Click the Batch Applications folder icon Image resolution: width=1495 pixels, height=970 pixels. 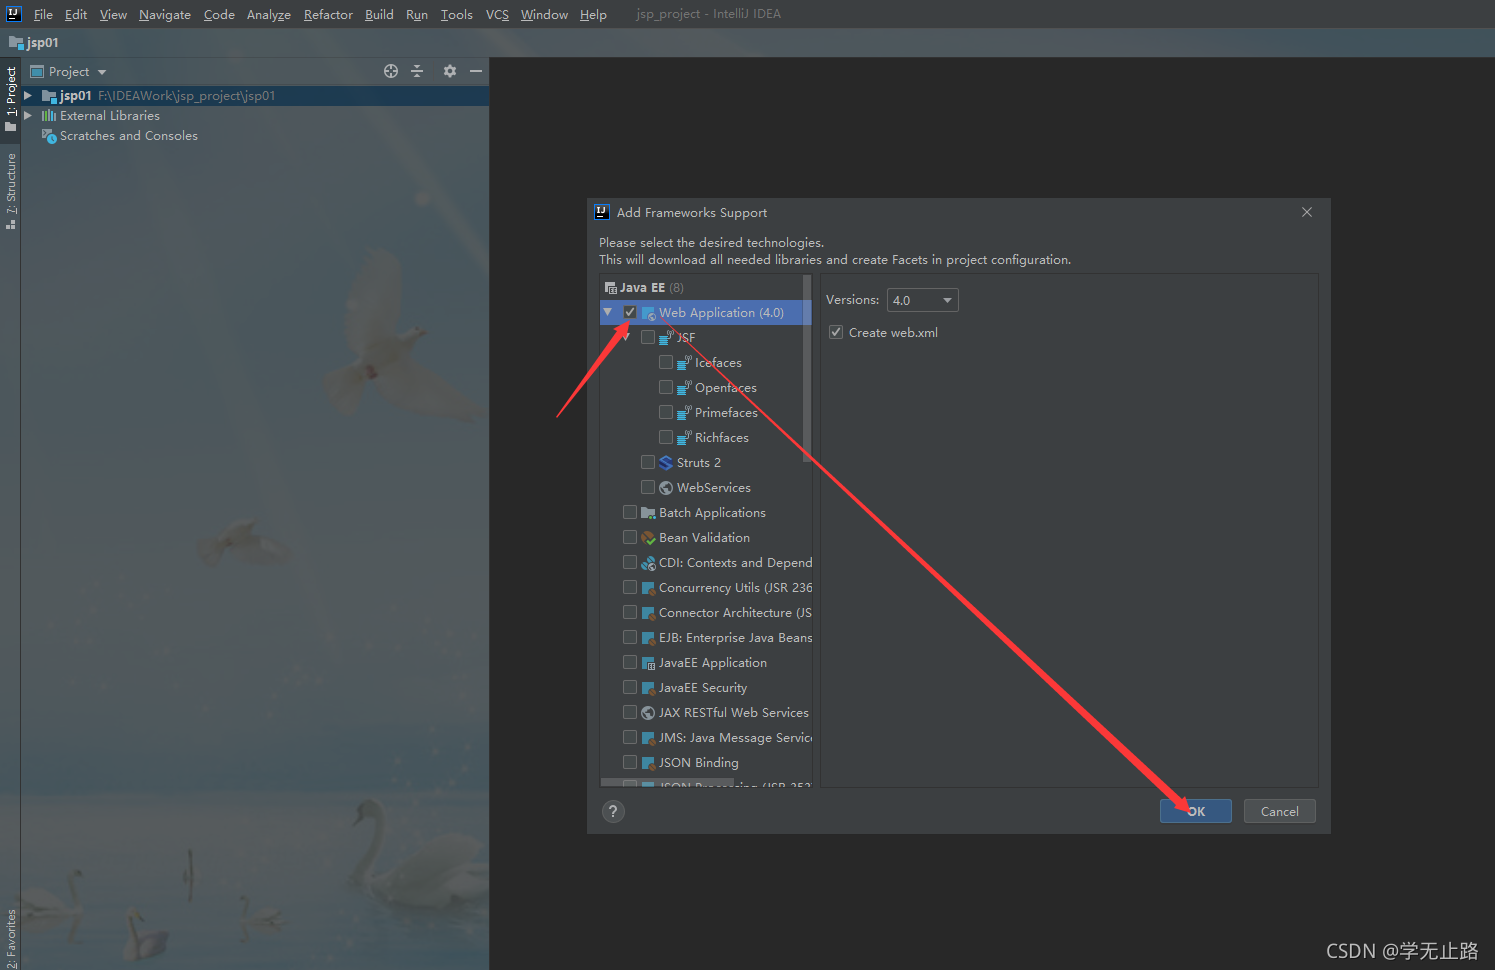click(x=648, y=513)
